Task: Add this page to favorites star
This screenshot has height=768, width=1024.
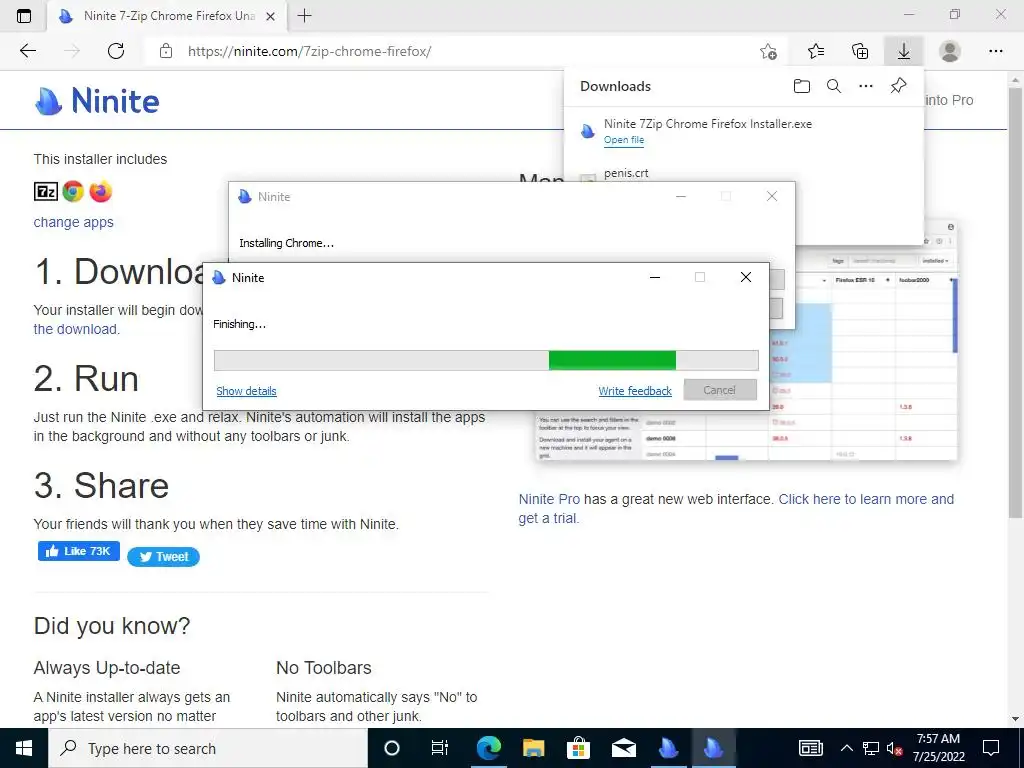Action: tap(769, 51)
